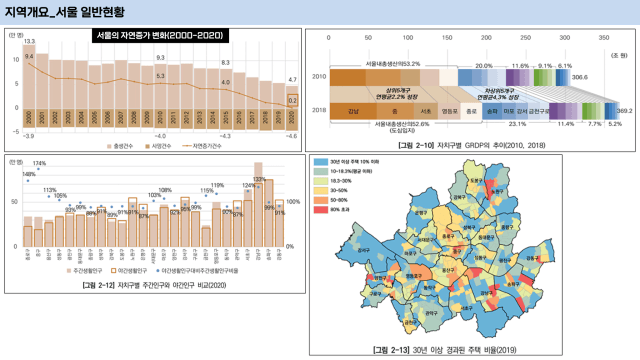Screen dimensions: 640x360
Task: Click the 출생건수 legend swatch
Action: [x=109, y=146]
